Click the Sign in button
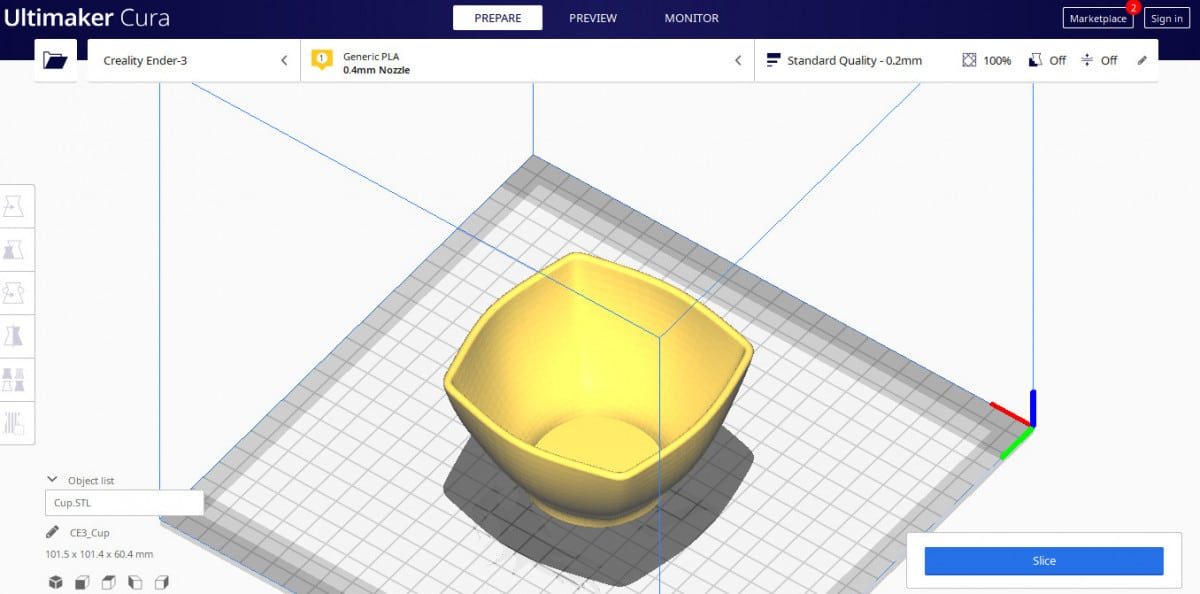This screenshot has width=1200, height=594. [x=1166, y=18]
